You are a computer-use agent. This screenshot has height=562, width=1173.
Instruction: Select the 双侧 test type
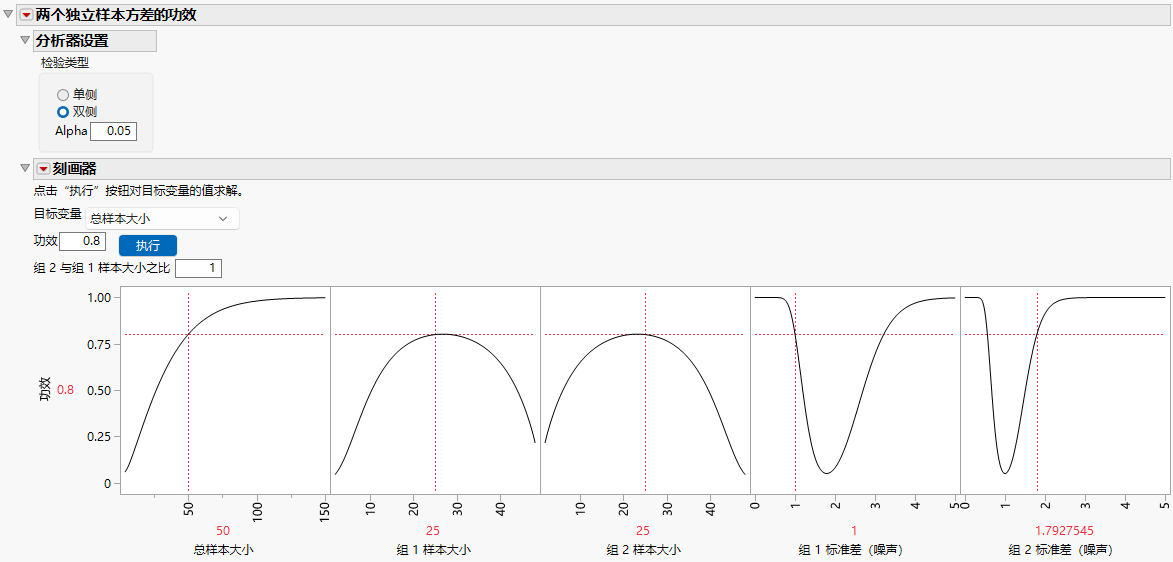(63, 112)
